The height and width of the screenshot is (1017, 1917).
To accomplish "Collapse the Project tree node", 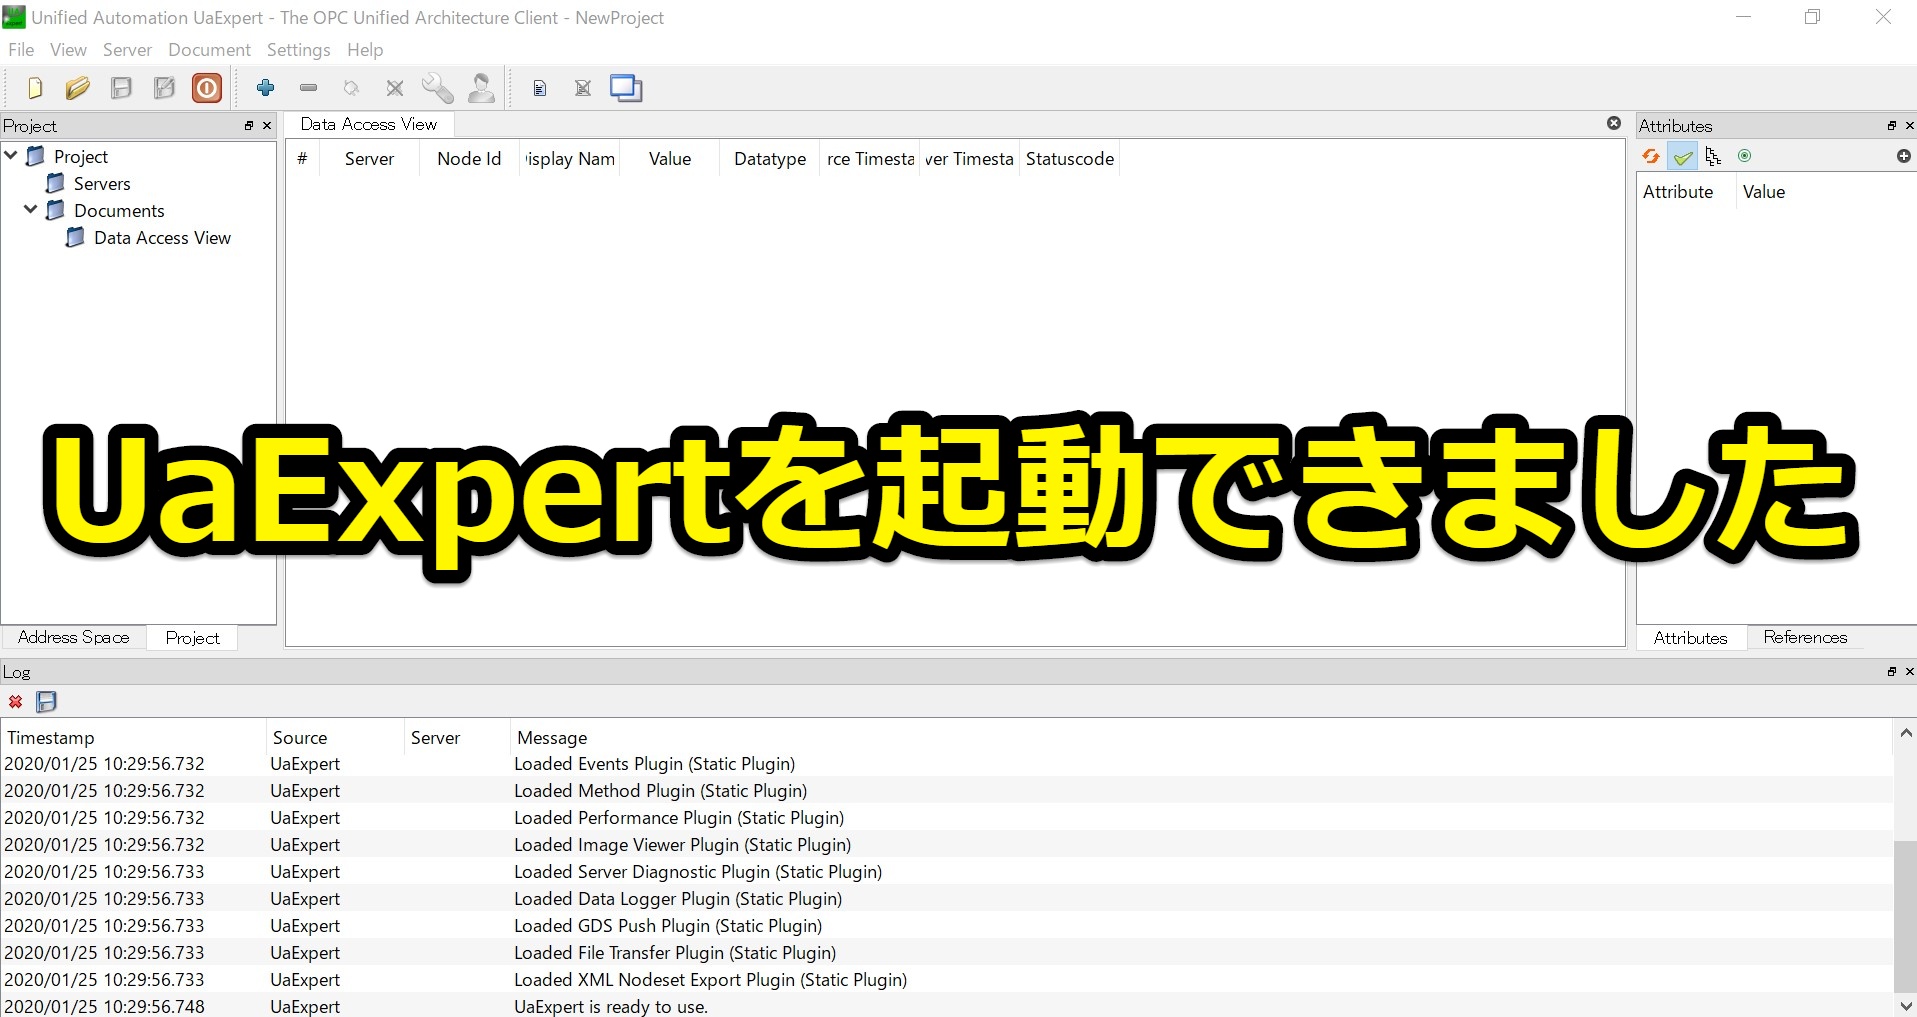I will coord(10,156).
